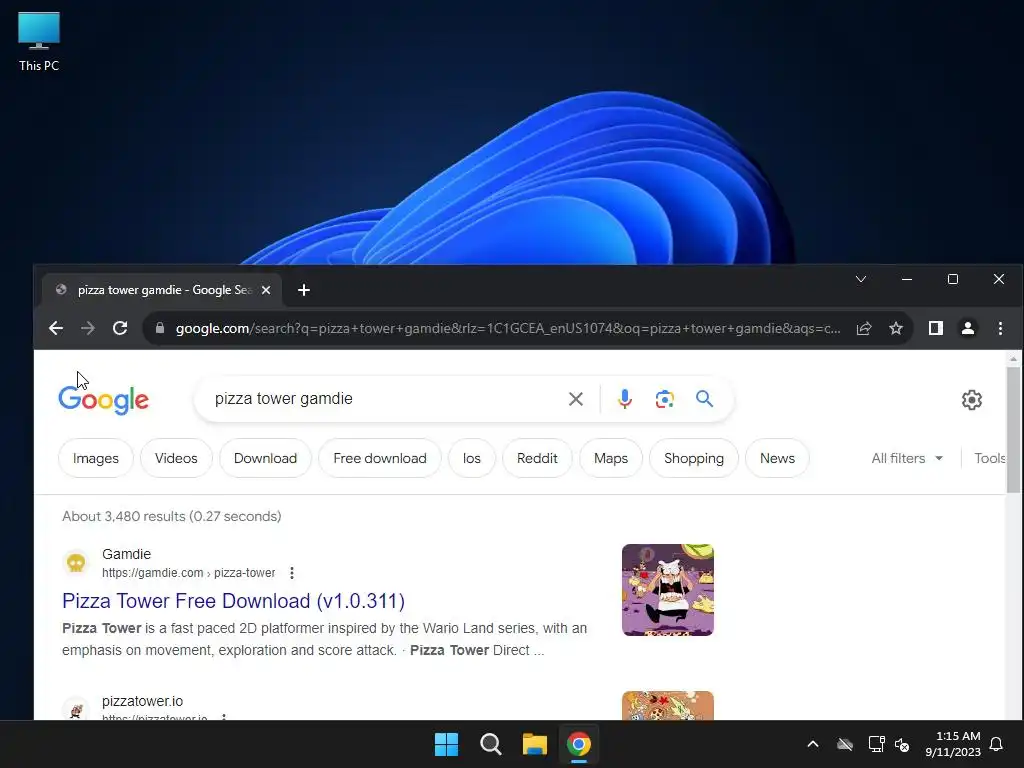Screen dimensions: 1024x768
Task: Click Chrome icon in taskbar
Action: click(x=579, y=744)
